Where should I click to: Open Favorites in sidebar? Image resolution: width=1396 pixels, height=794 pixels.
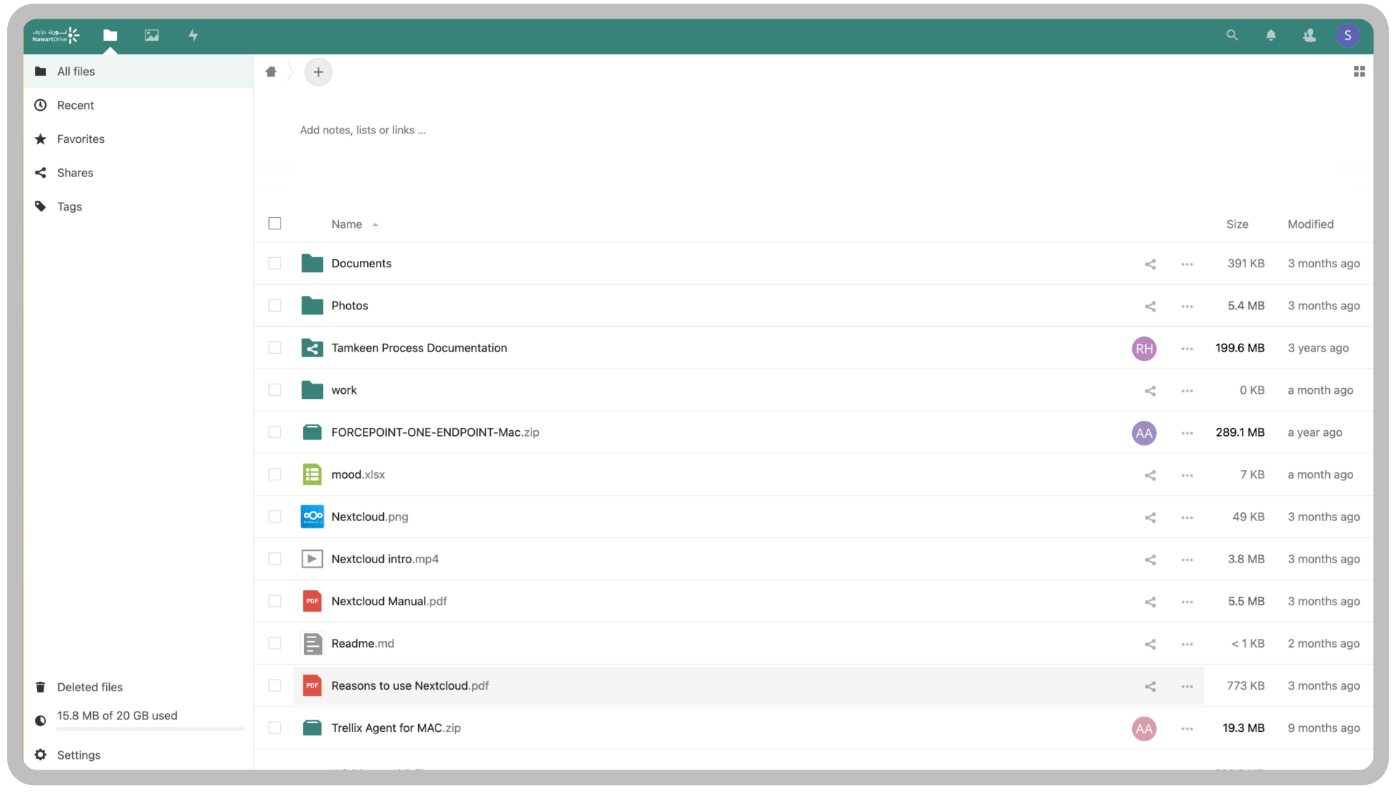tap(138, 139)
